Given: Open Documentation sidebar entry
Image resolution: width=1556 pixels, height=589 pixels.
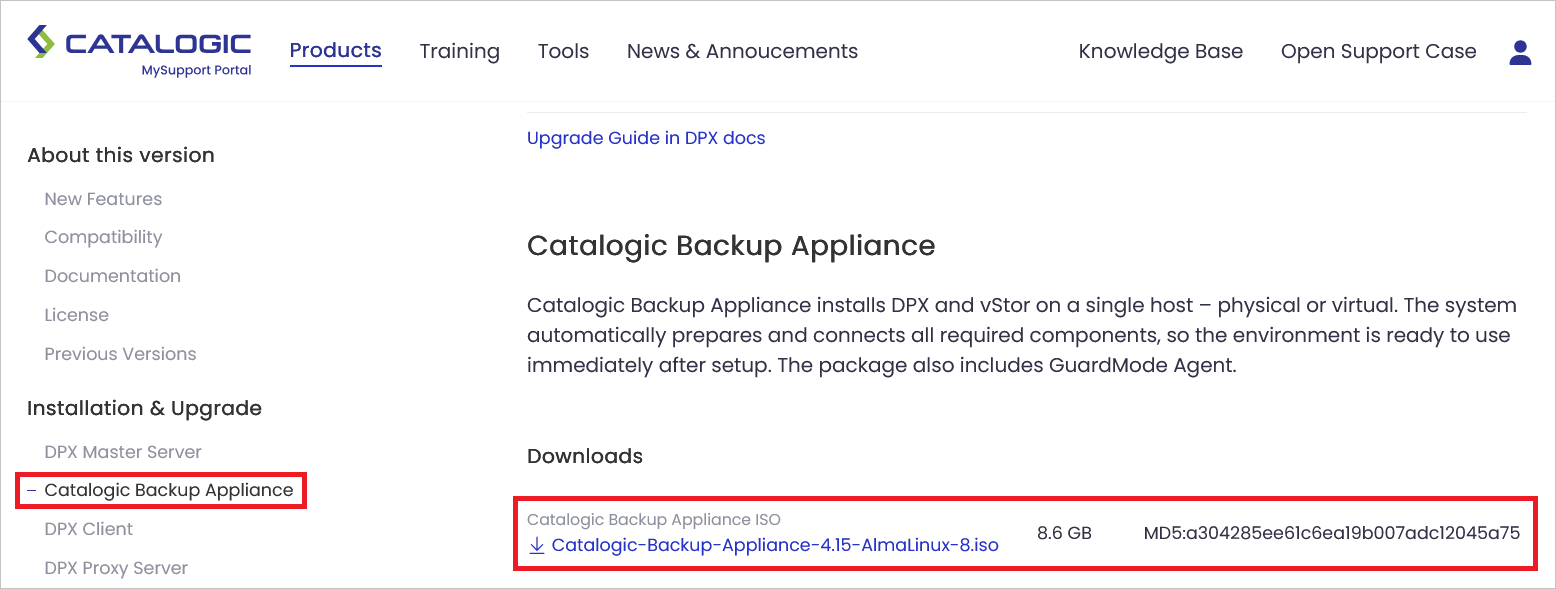Looking at the screenshot, I should pyautogui.click(x=112, y=276).
